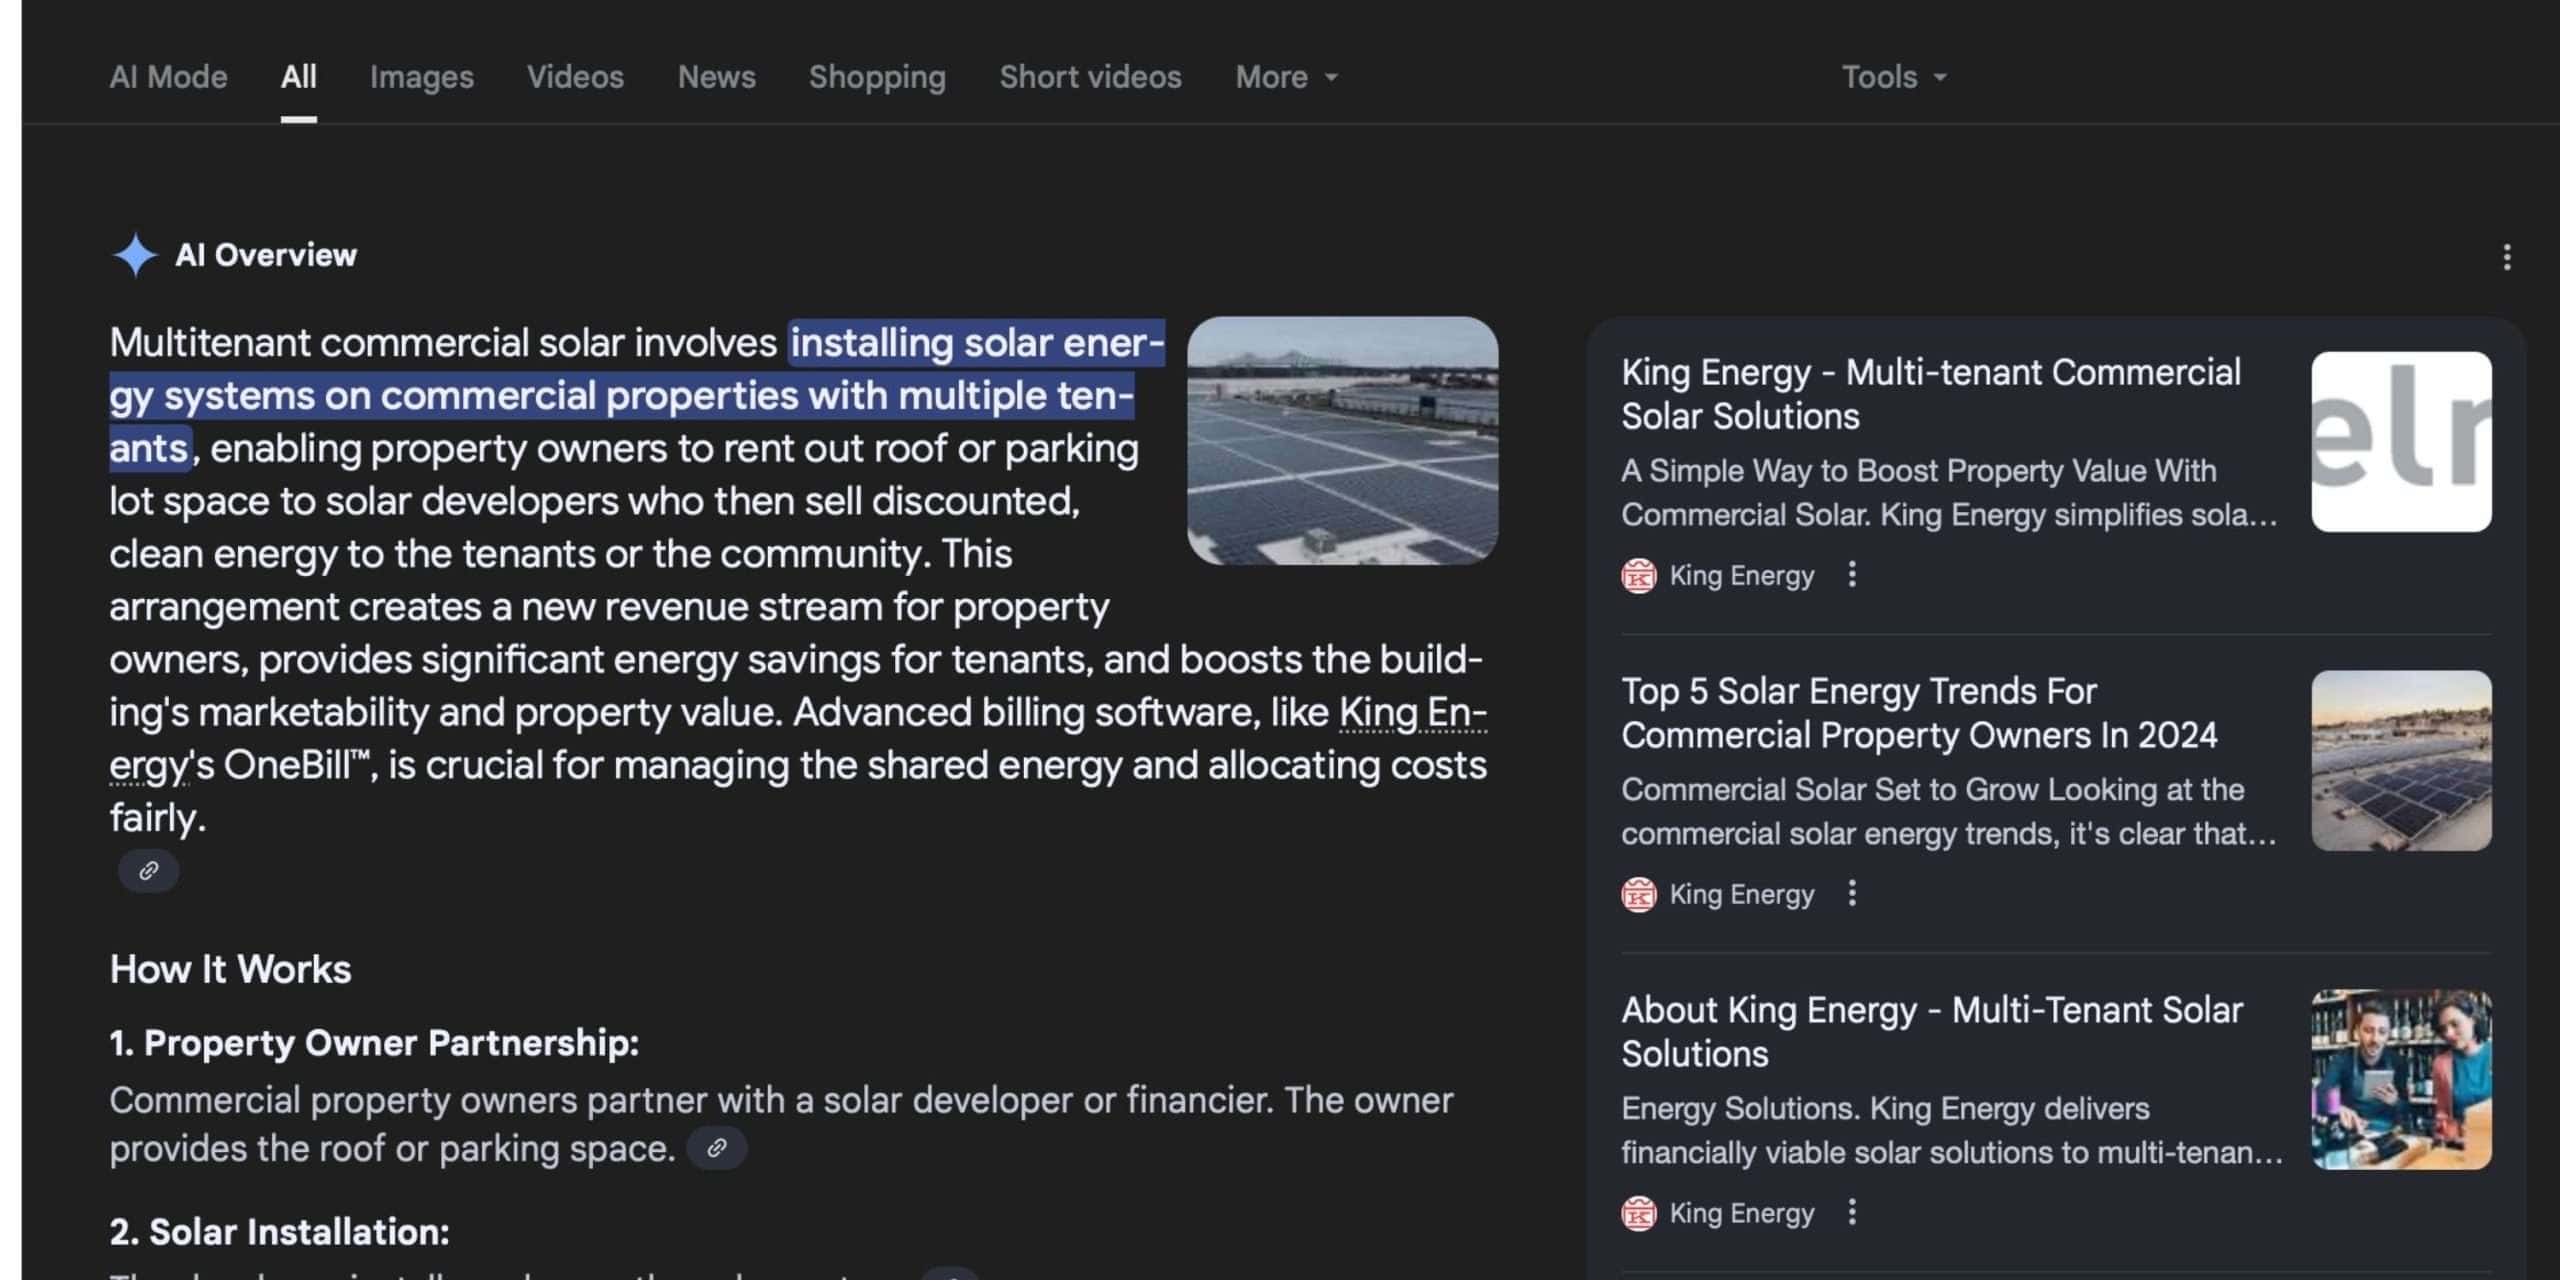Click '1. Property Owner Partnership:' heading
Image resolution: width=2560 pixels, height=1280 pixels.
click(x=374, y=1043)
